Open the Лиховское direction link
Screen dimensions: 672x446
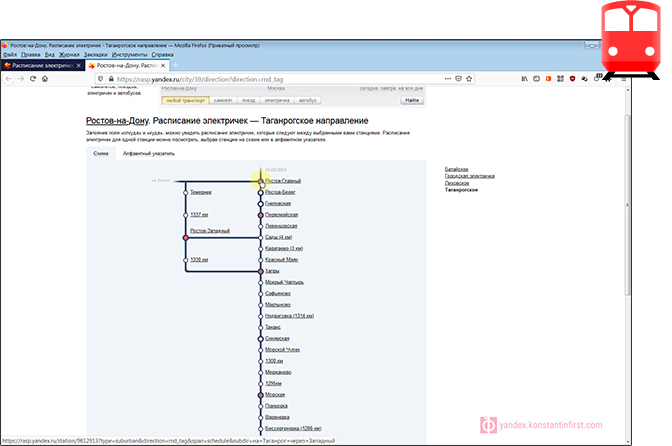tap(457, 183)
